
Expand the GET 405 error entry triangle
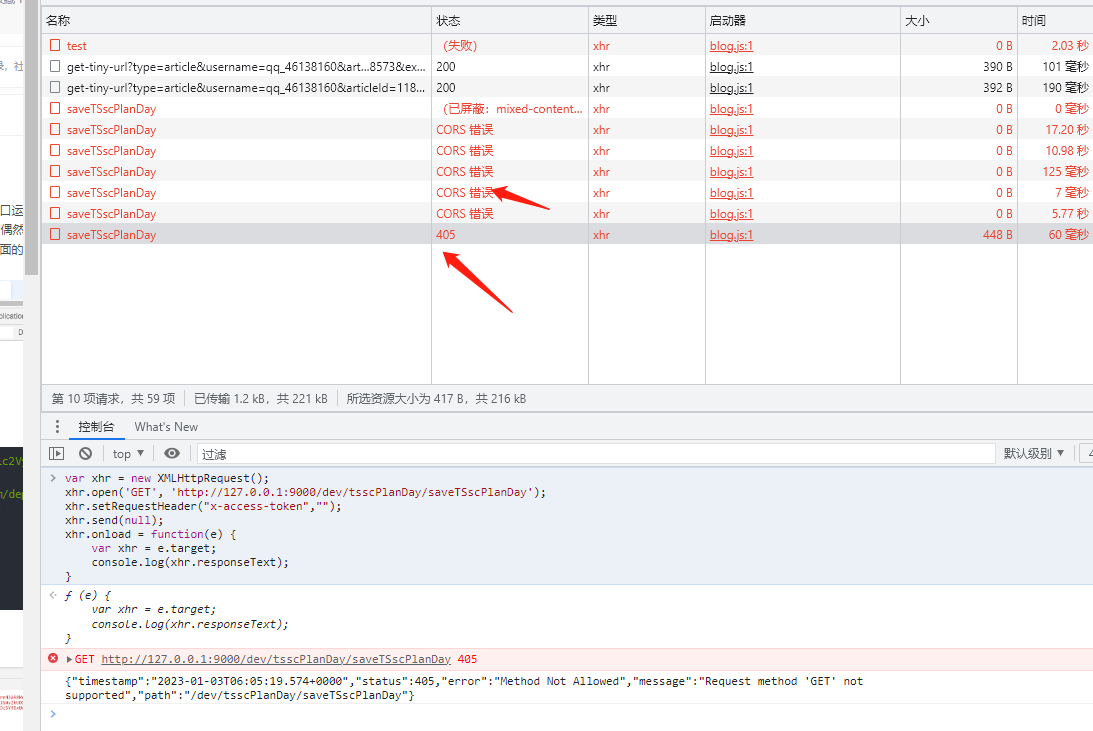click(69, 659)
